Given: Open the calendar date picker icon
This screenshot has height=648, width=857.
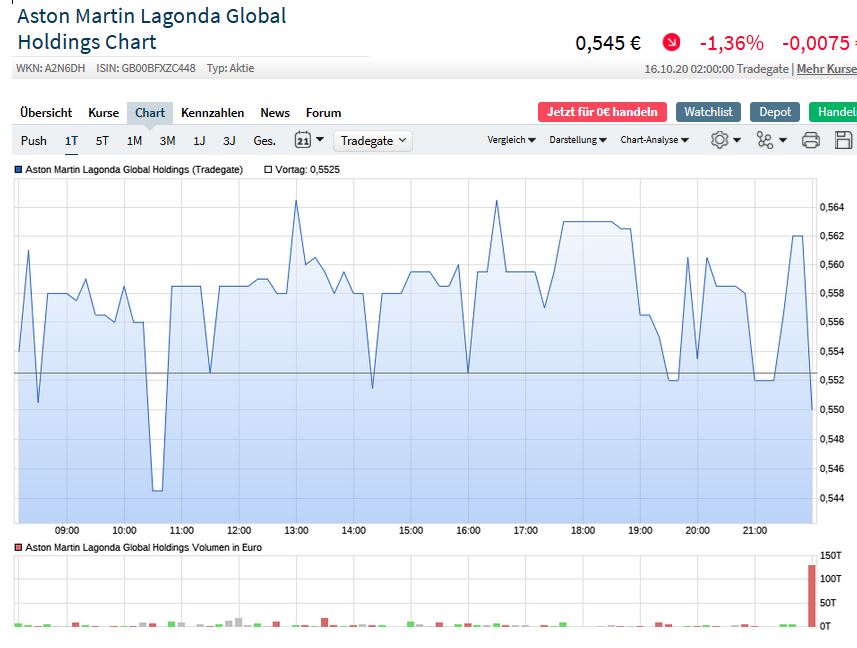Looking at the screenshot, I should pos(302,140).
